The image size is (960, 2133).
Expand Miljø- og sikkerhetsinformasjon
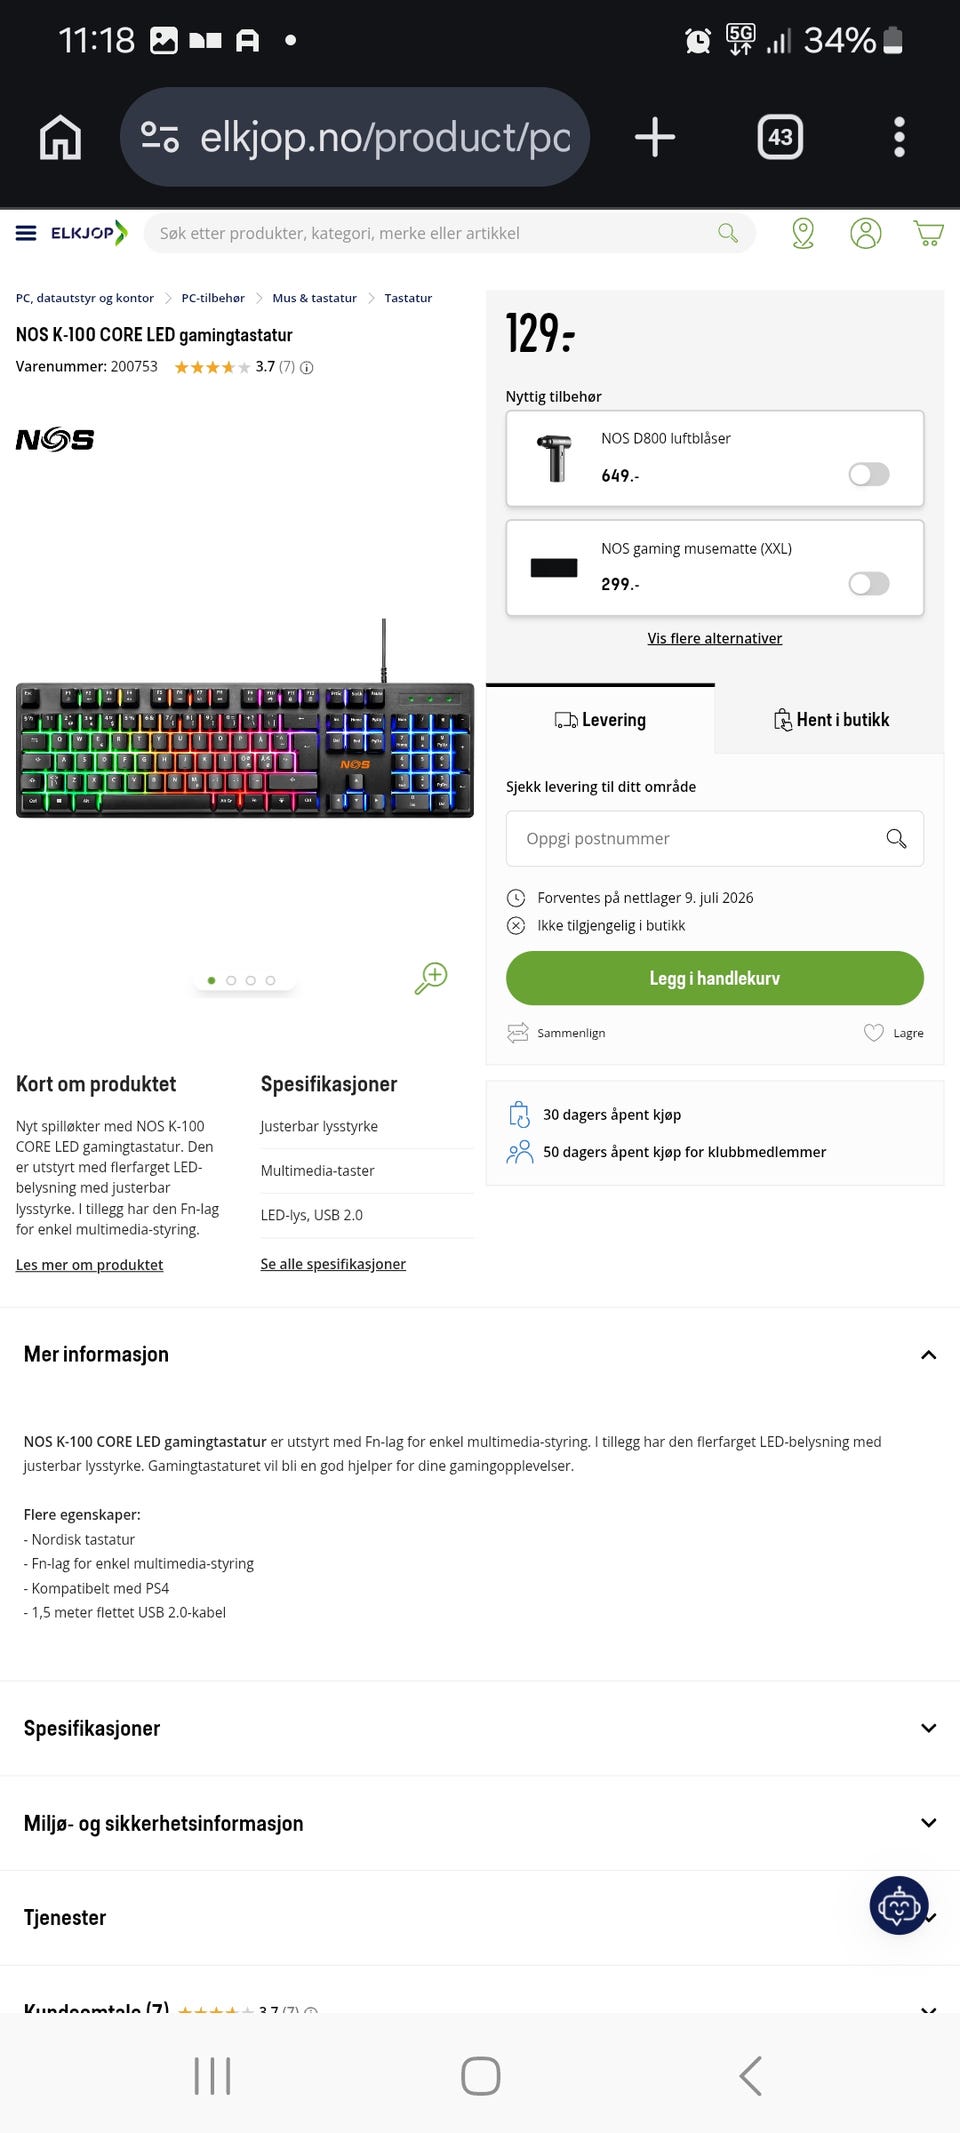pyautogui.click(x=928, y=1823)
